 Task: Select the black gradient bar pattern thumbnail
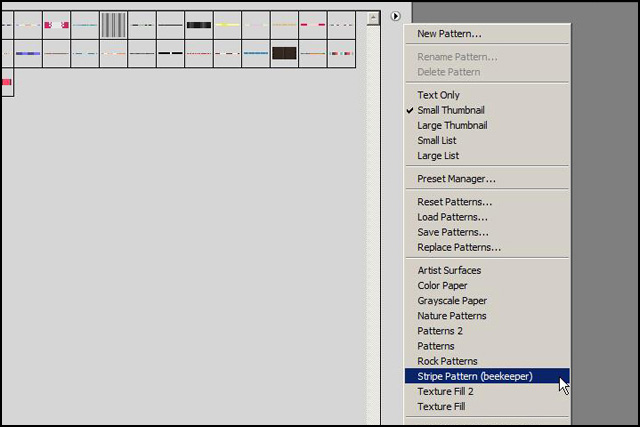pyautogui.click(x=199, y=24)
